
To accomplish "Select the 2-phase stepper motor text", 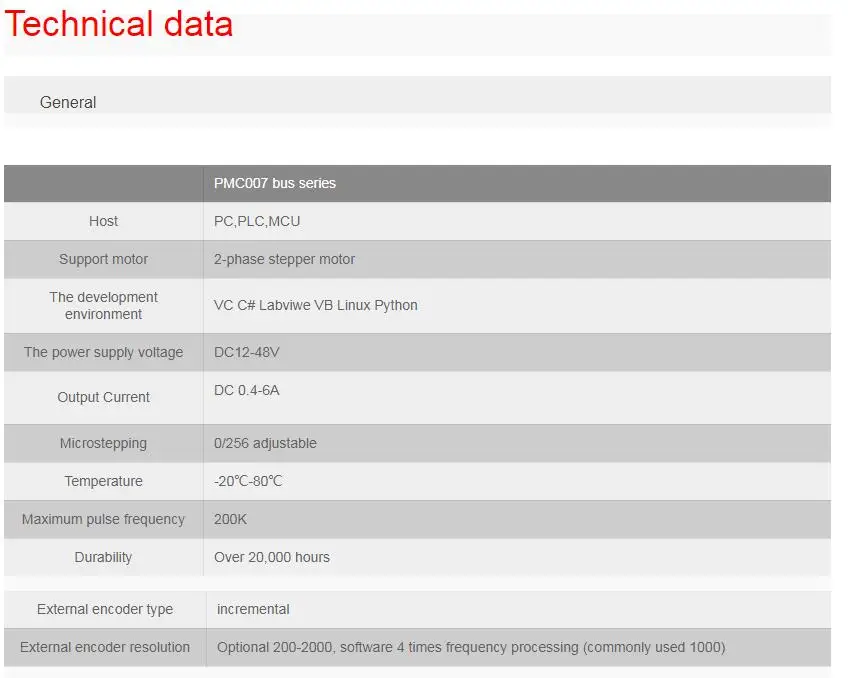I will pyautogui.click(x=284, y=259).
